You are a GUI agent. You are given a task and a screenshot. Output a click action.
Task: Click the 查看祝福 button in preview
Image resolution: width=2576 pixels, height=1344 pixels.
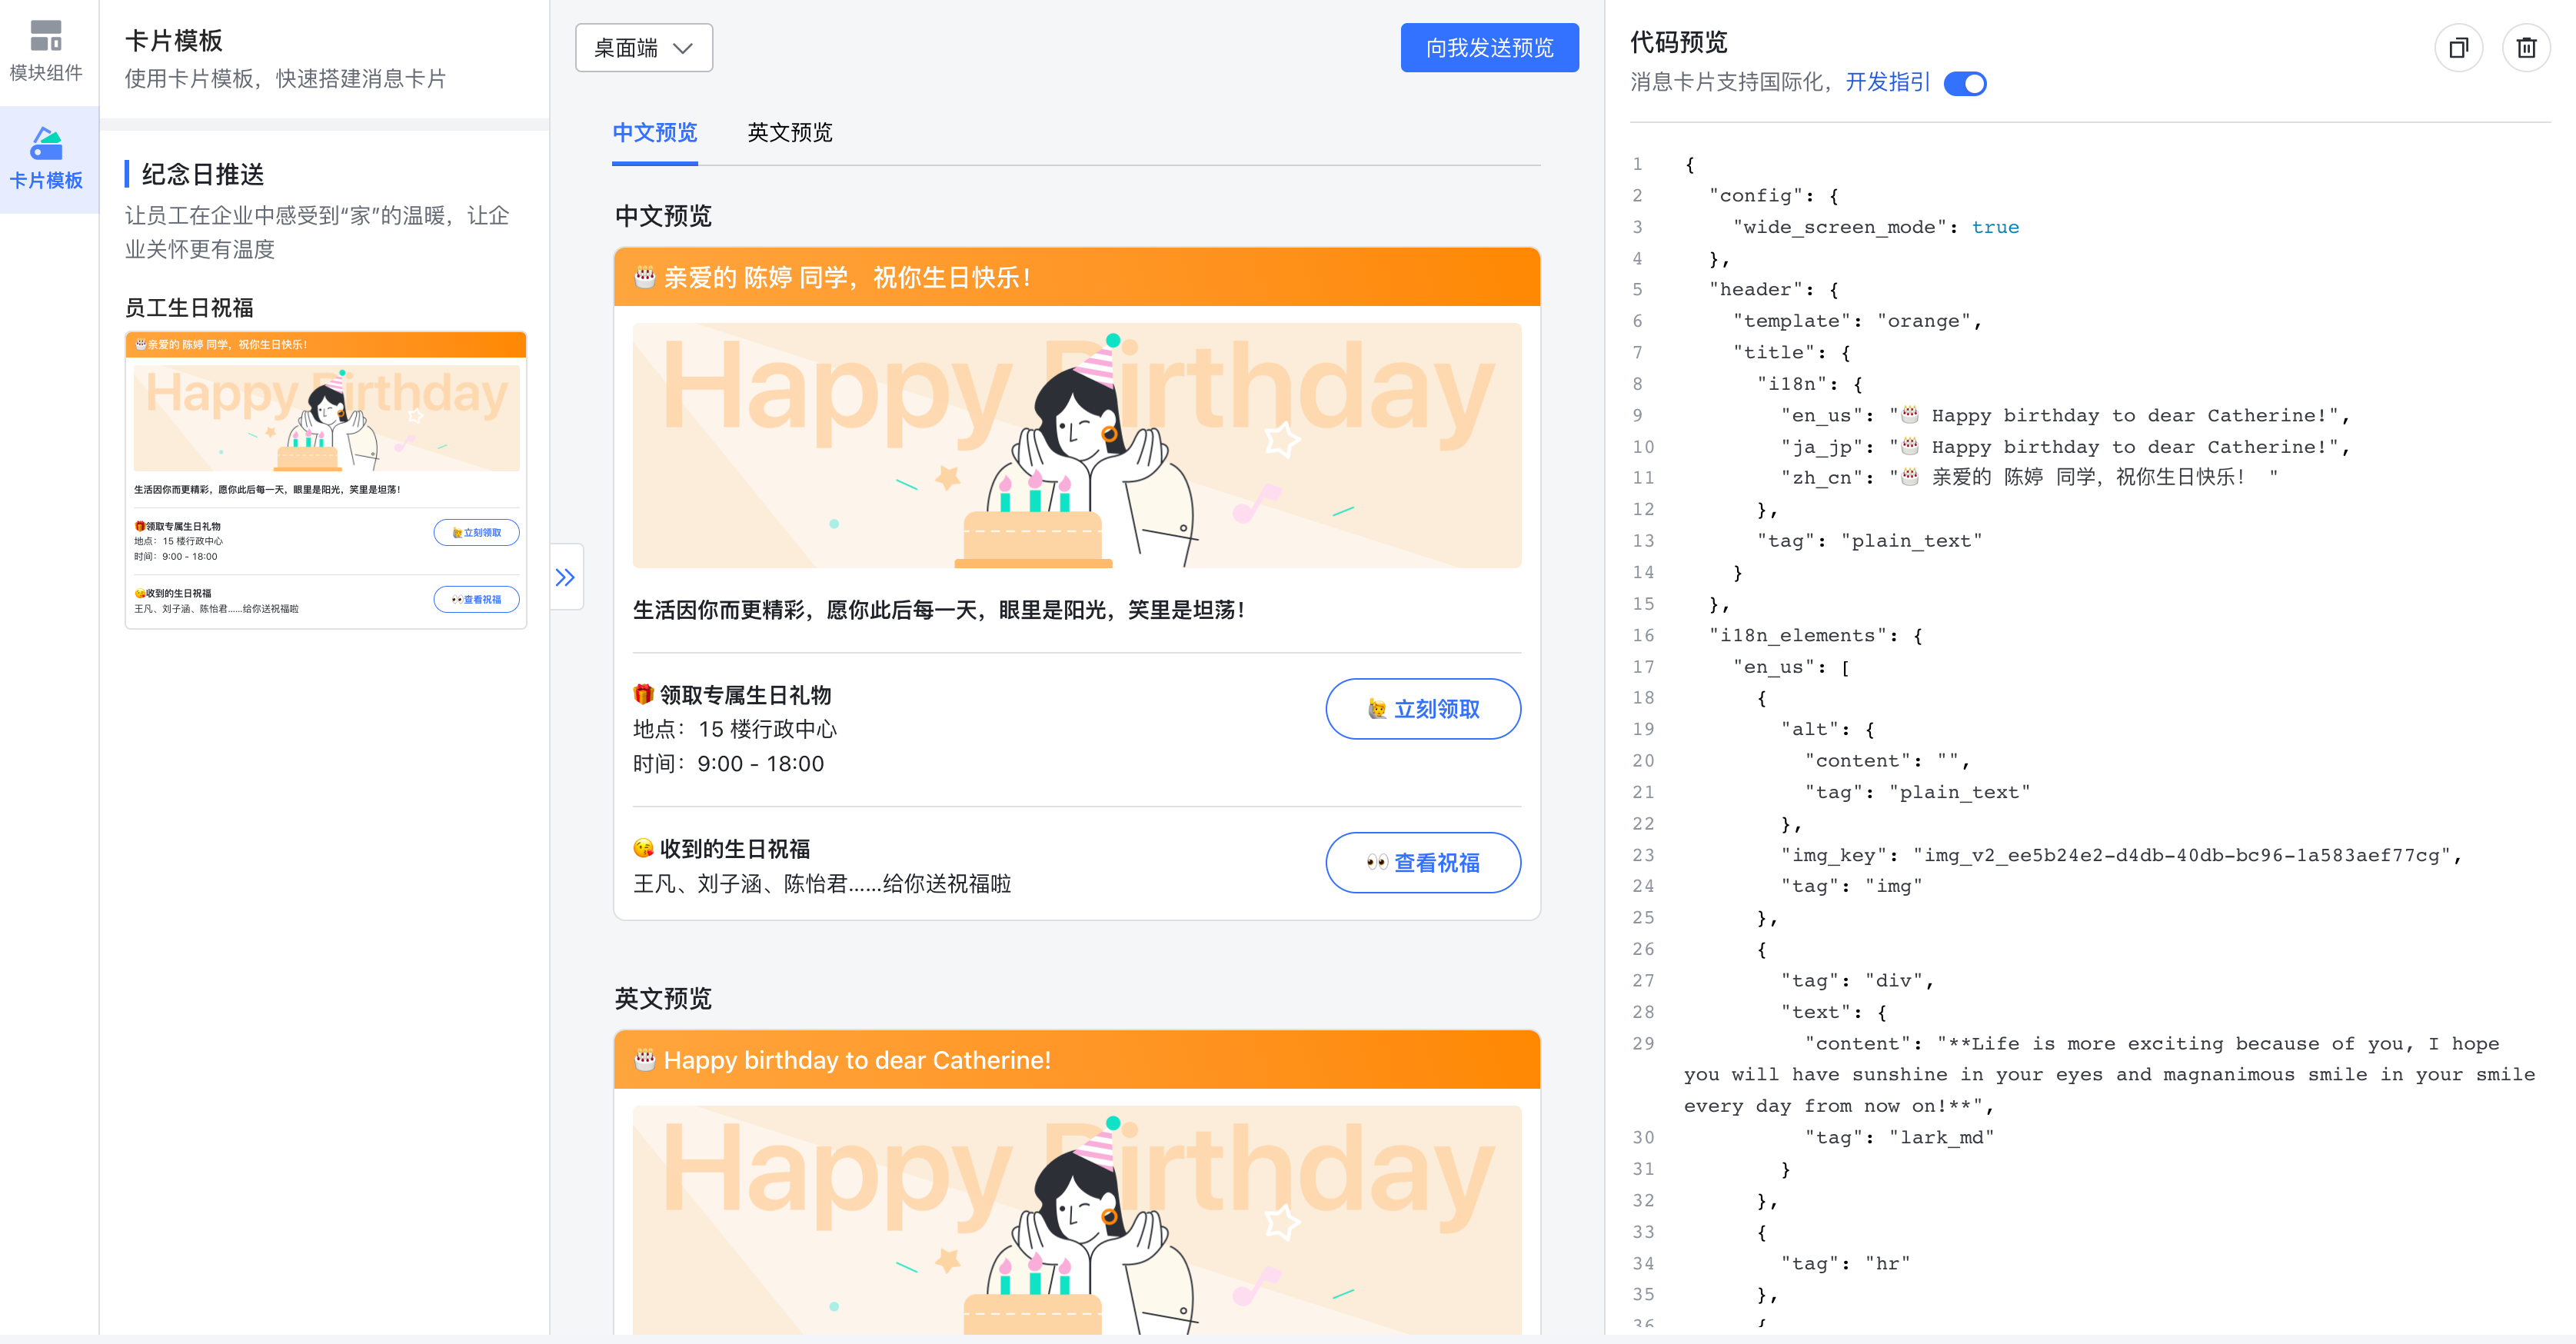(x=1423, y=862)
